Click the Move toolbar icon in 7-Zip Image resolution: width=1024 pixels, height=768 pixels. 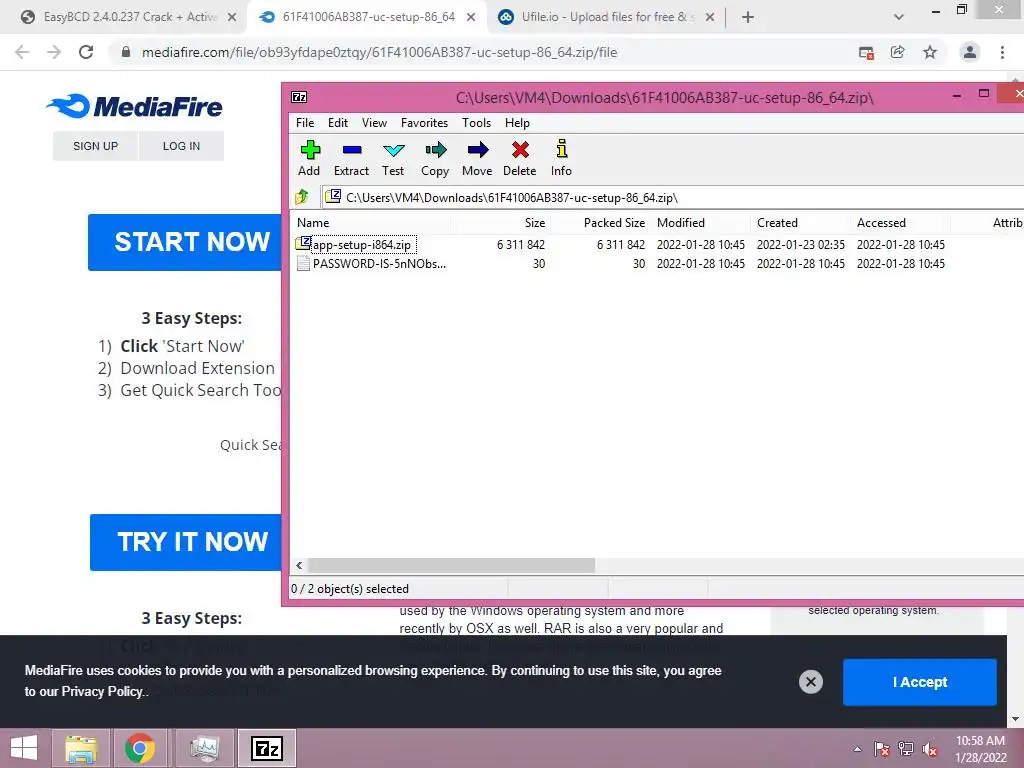pos(477,150)
